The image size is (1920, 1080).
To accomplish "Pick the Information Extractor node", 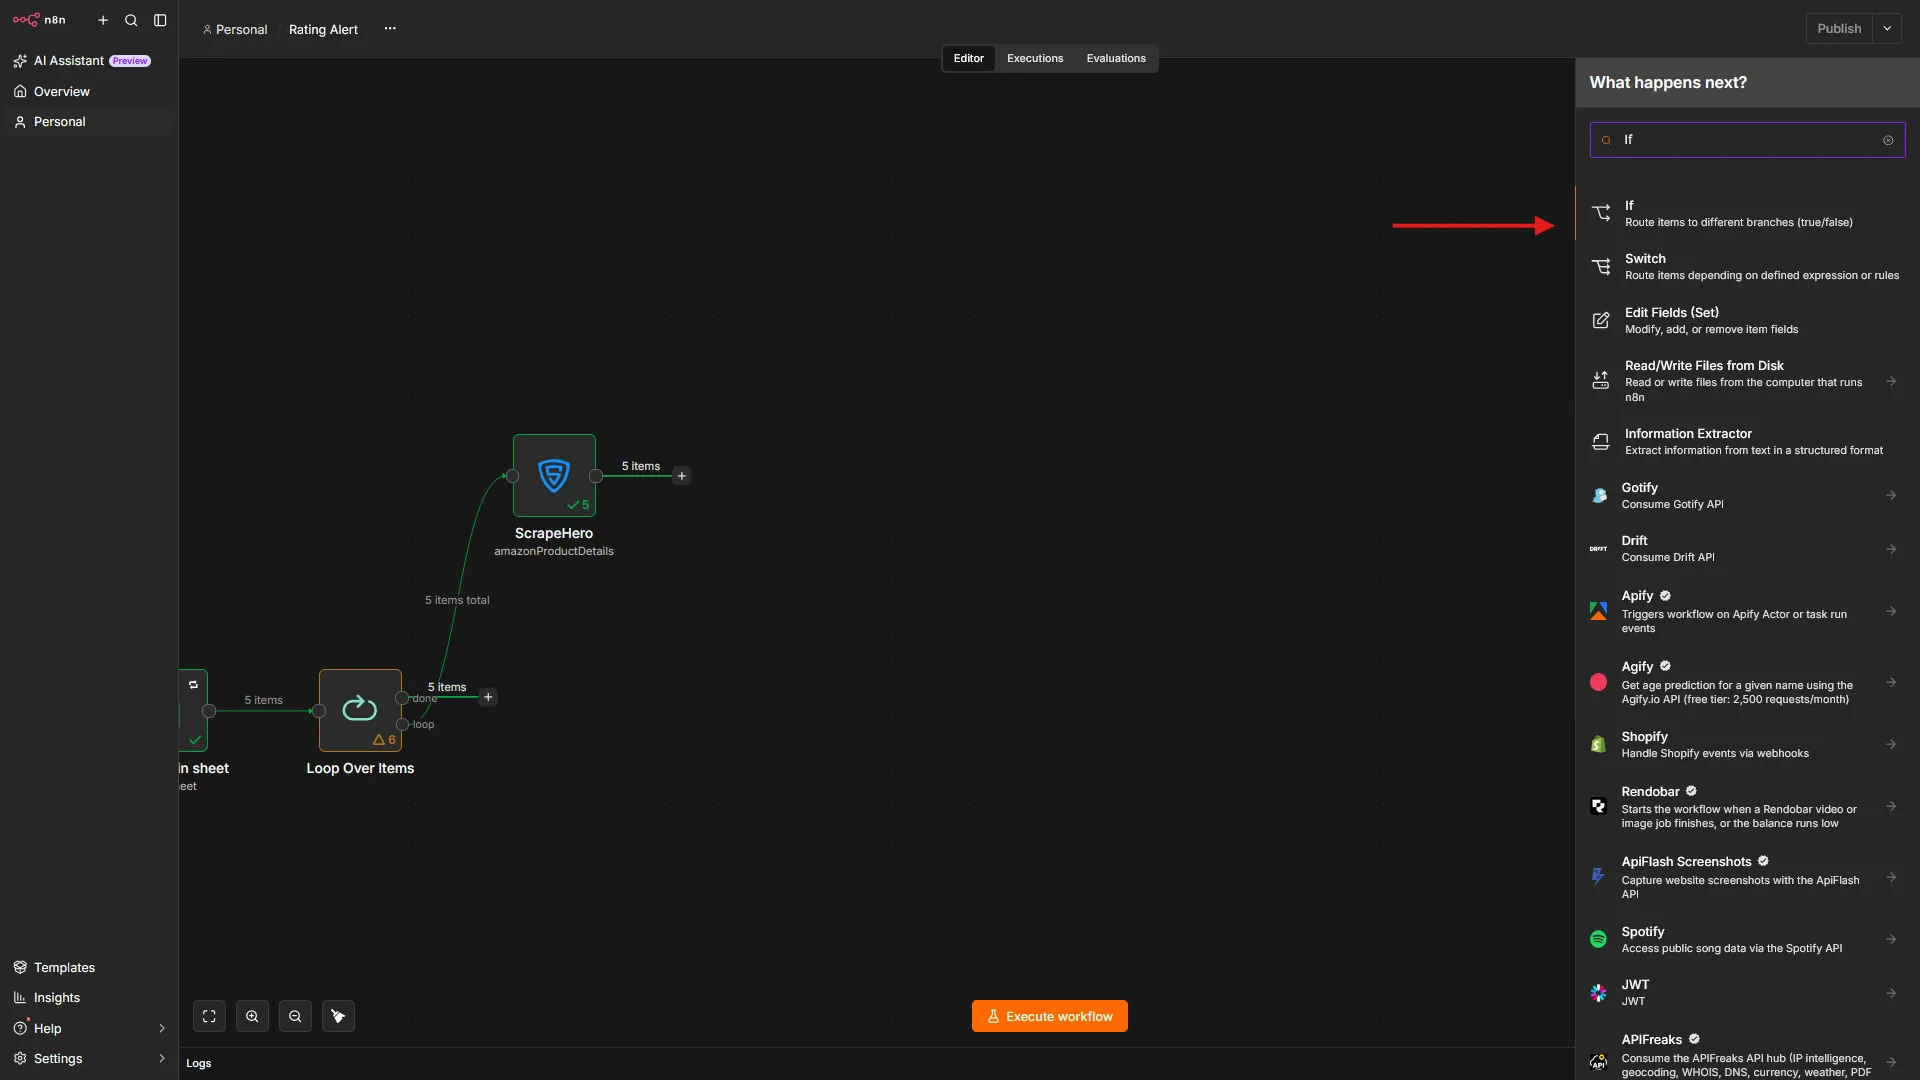I will (1747, 441).
